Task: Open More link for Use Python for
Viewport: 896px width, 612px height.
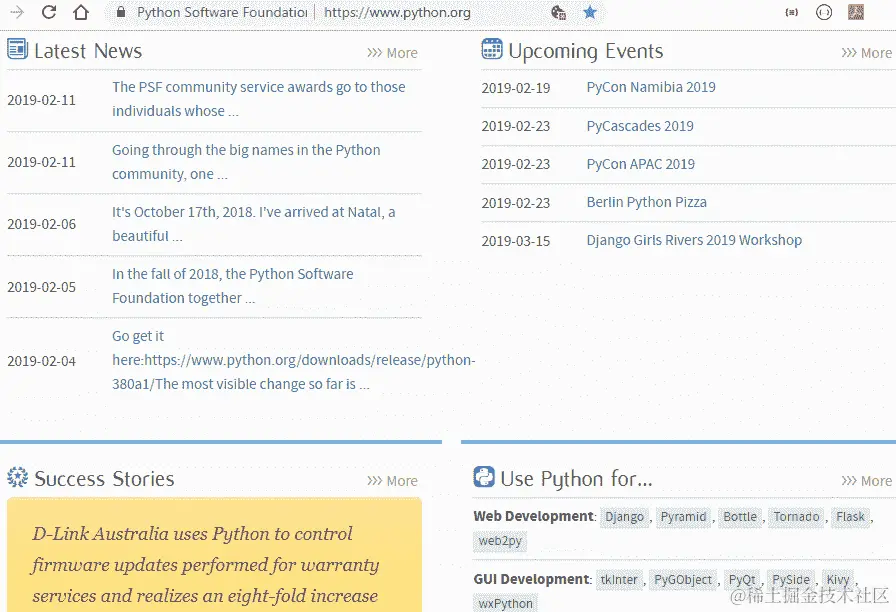Action: pos(866,481)
